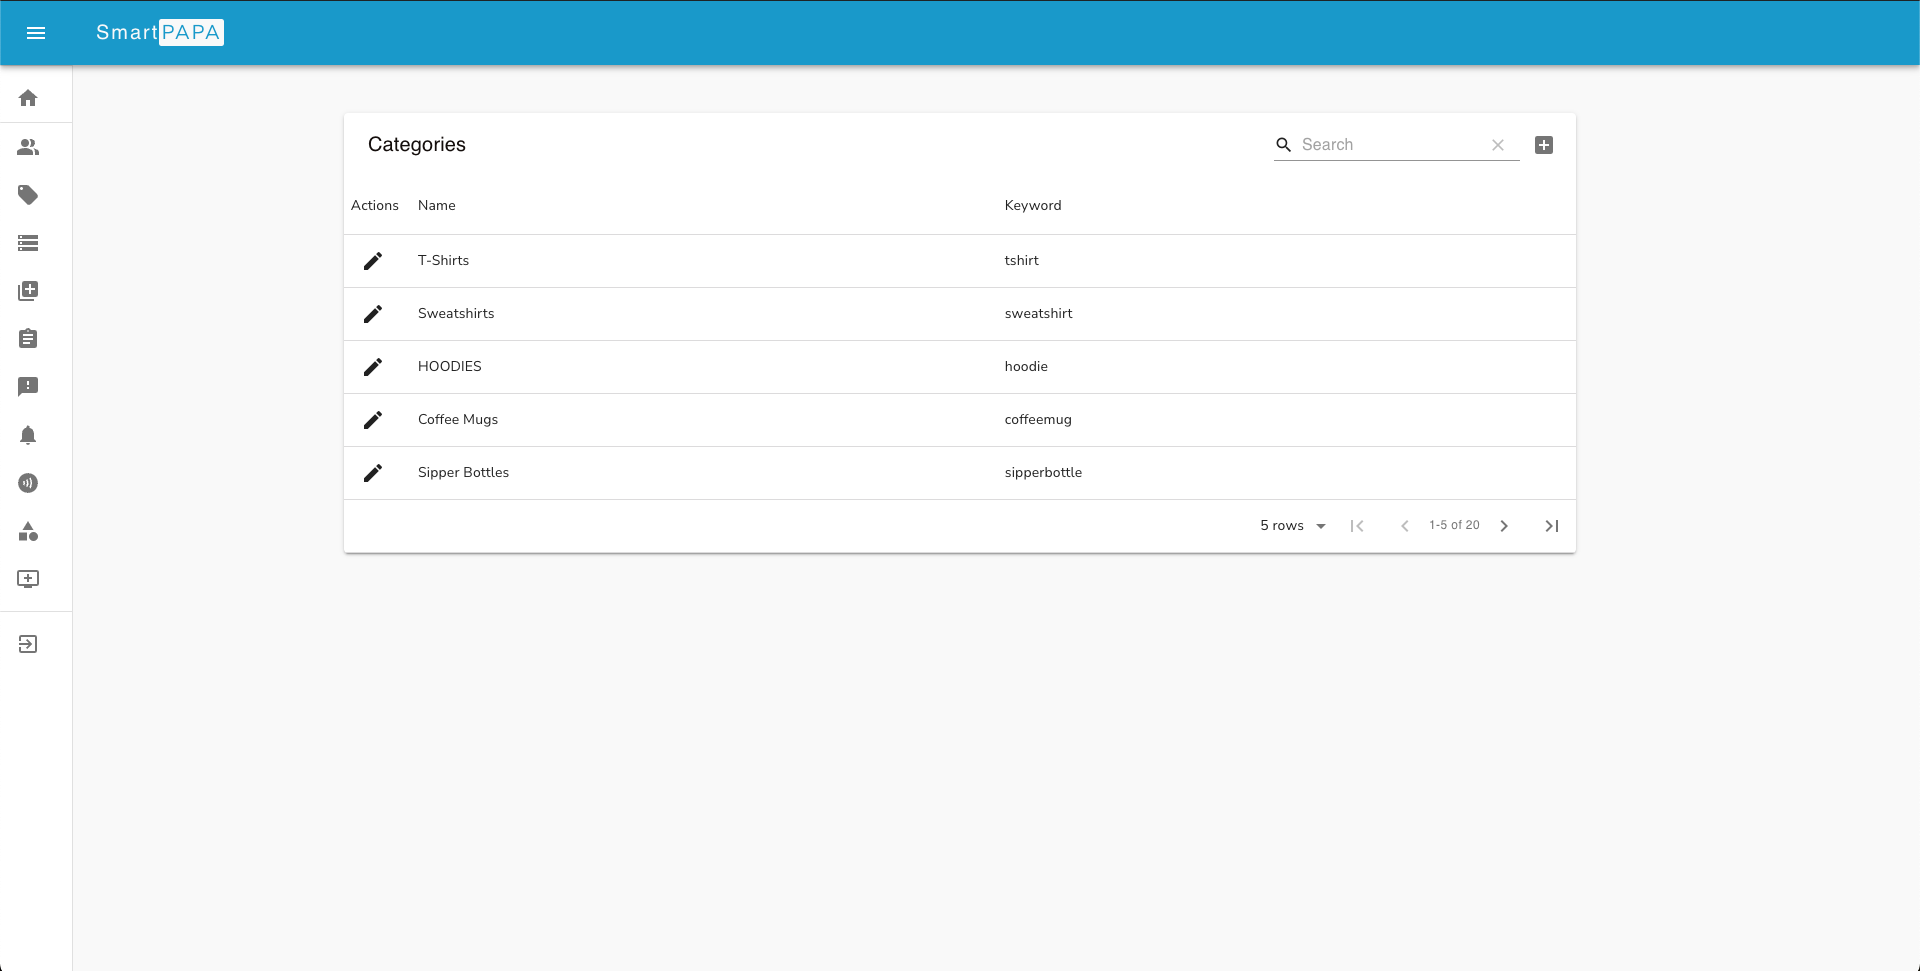Open the add-media icon in the sidebar
1920x971 pixels.
click(x=28, y=290)
